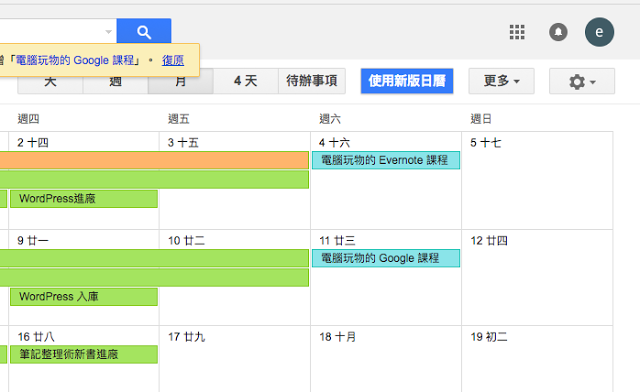Click the 週四 column header
This screenshot has width=640, height=392.
[x=28, y=119]
